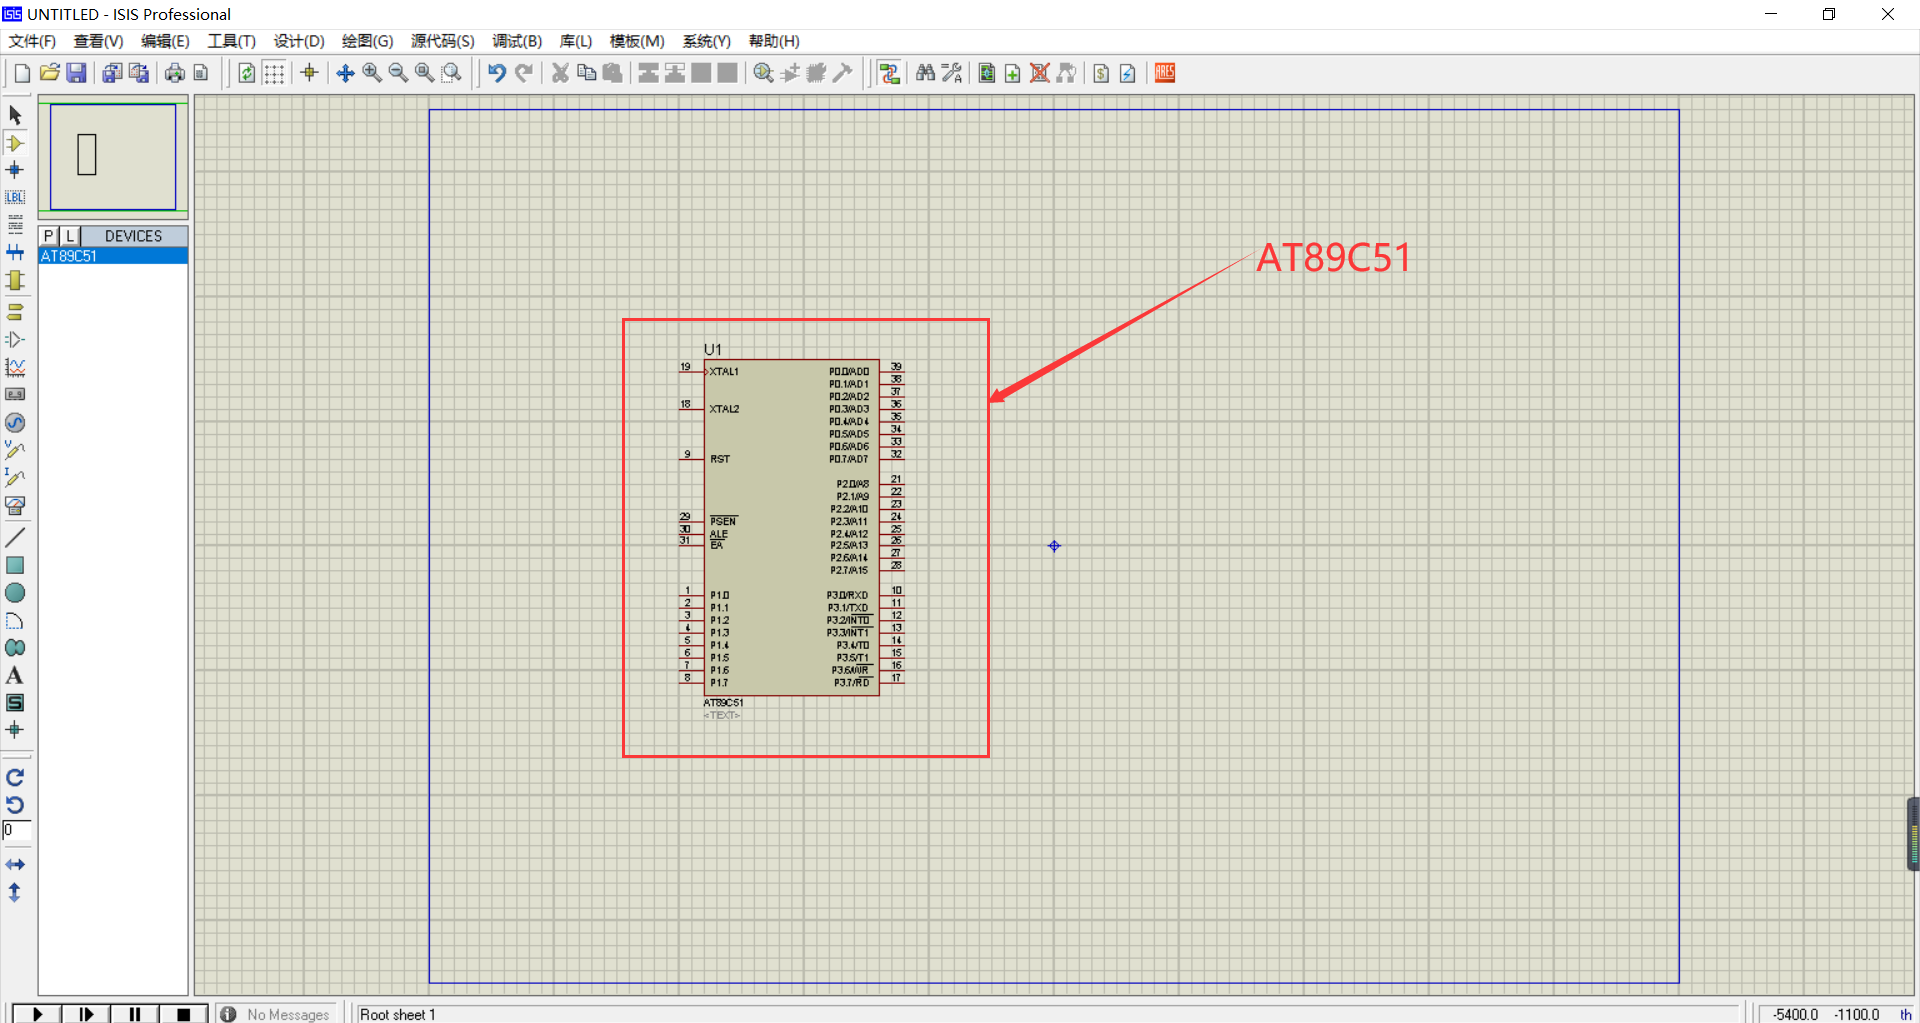Image resolution: width=1920 pixels, height=1023 pixels.
Task: Click the Print toolbar icon
Action: (x=175, y=73)
